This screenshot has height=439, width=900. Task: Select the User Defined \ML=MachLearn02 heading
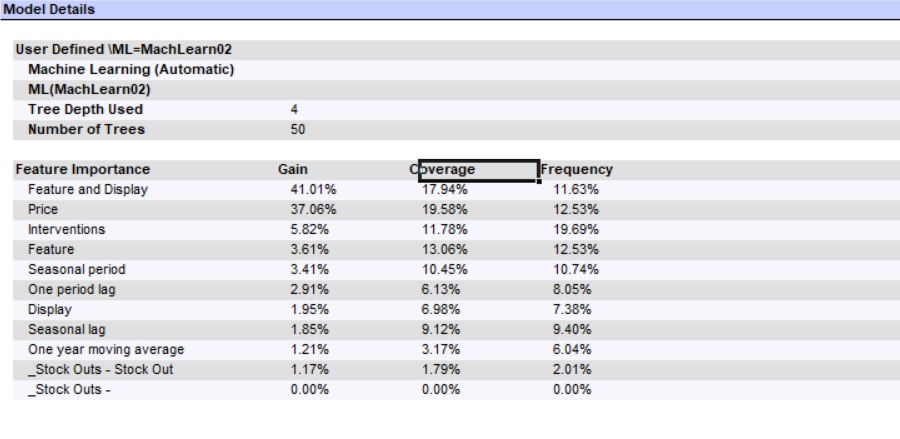click(117, 49)
